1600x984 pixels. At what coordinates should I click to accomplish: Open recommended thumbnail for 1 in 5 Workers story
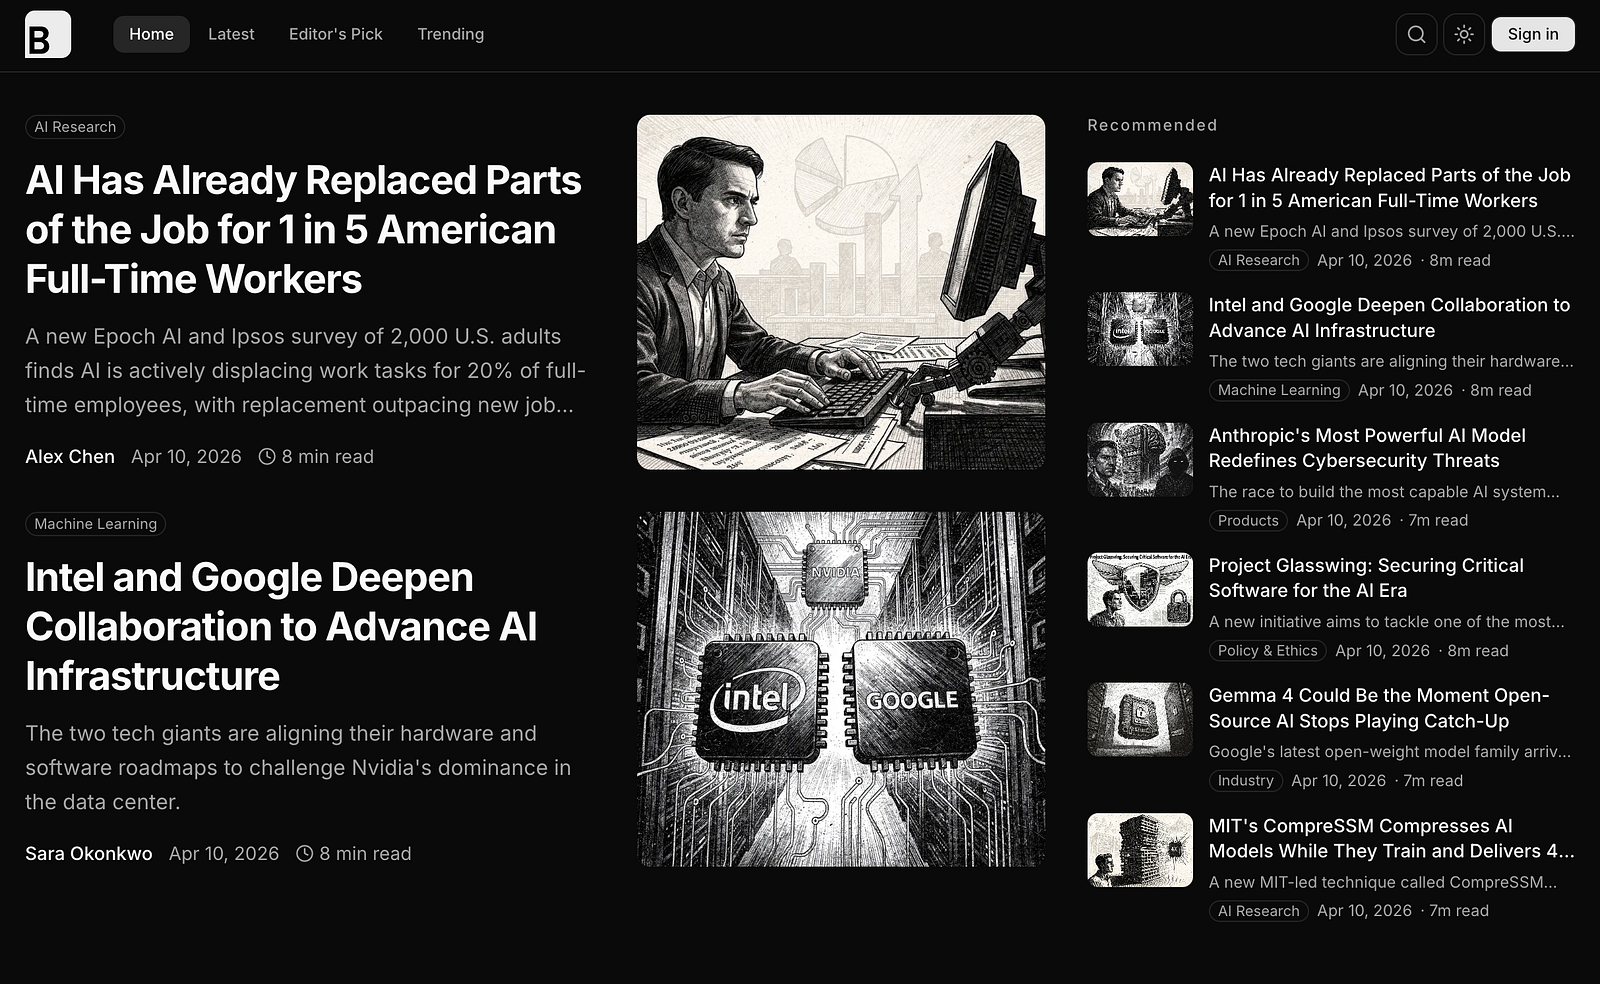pos(1140,199)
